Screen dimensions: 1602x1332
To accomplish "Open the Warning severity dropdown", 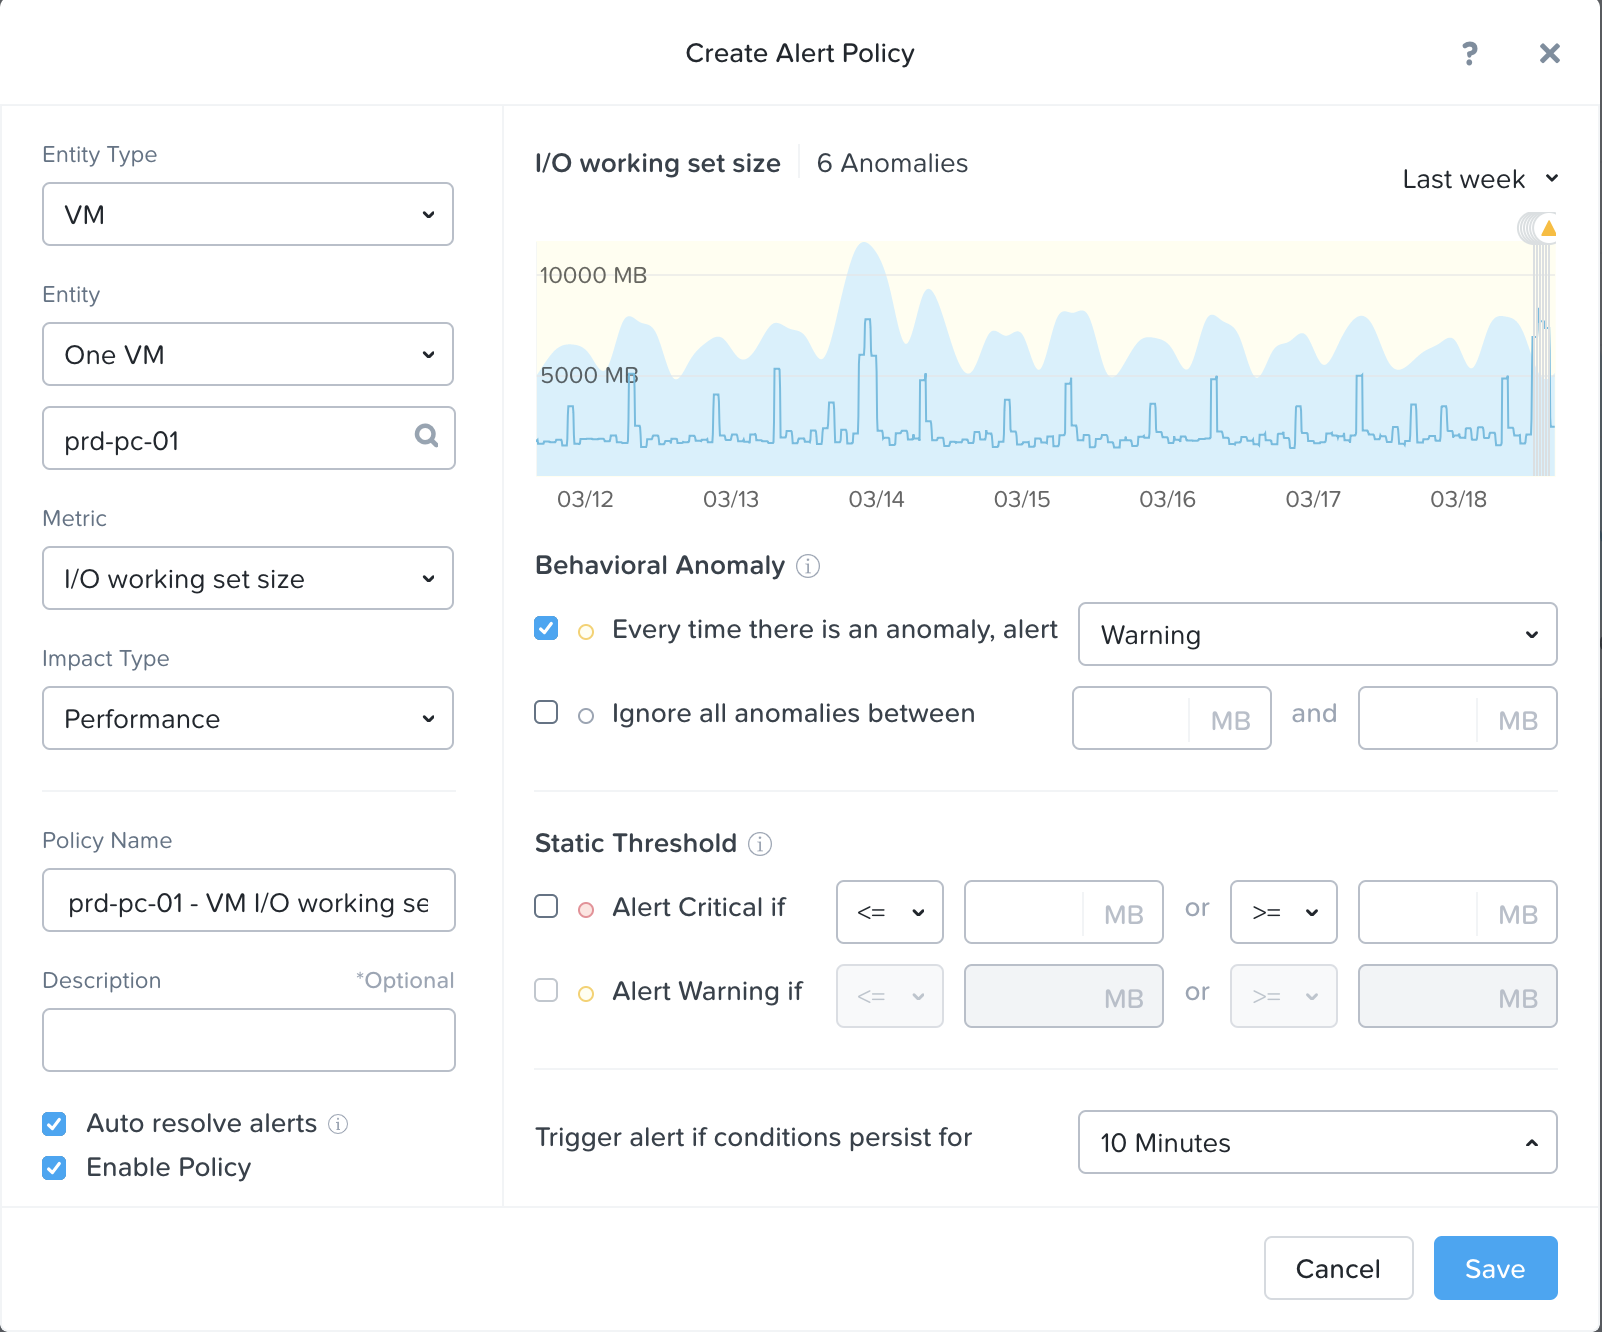I will (1317, 634).
